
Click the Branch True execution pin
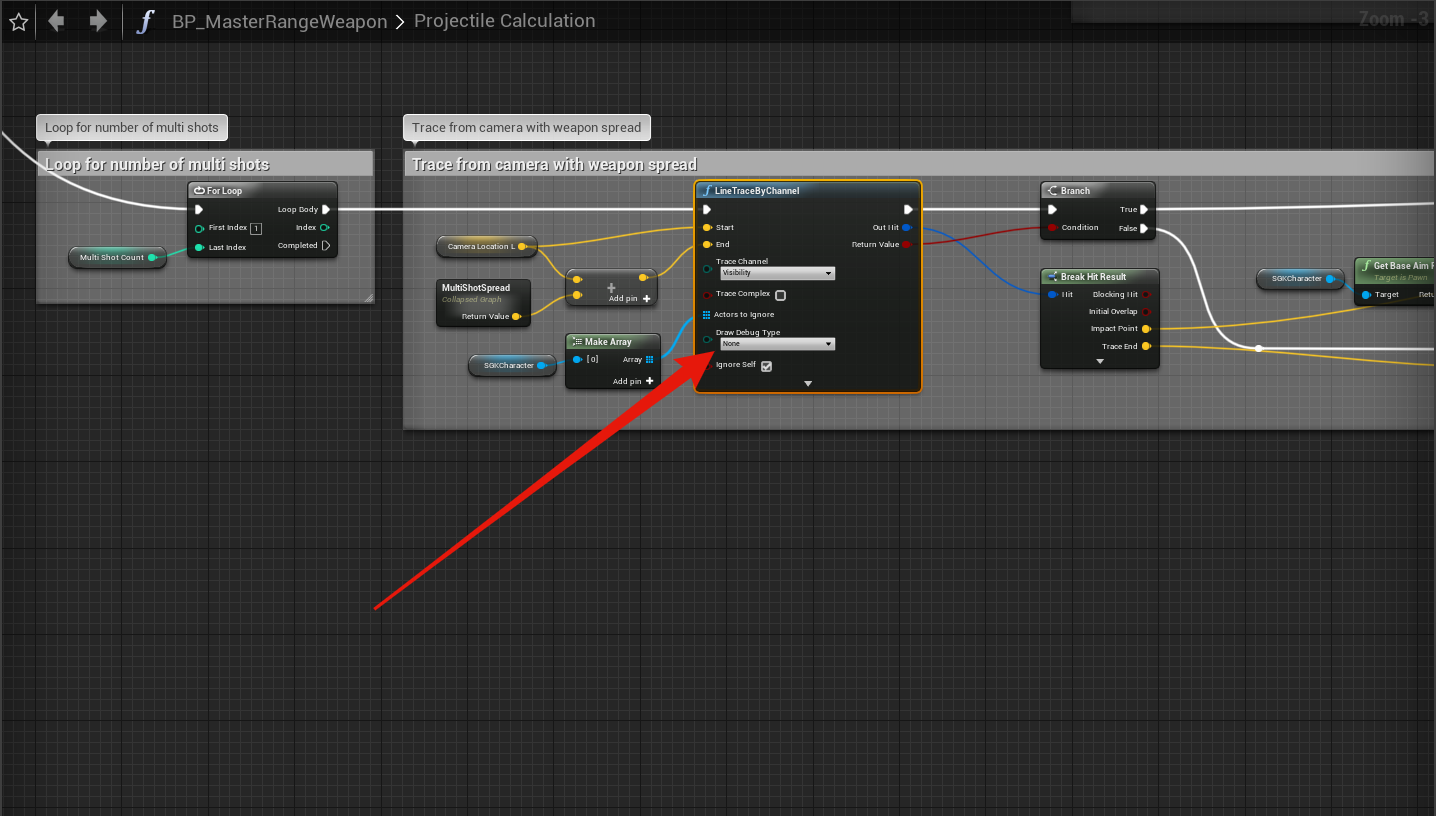coord(1144,210)
